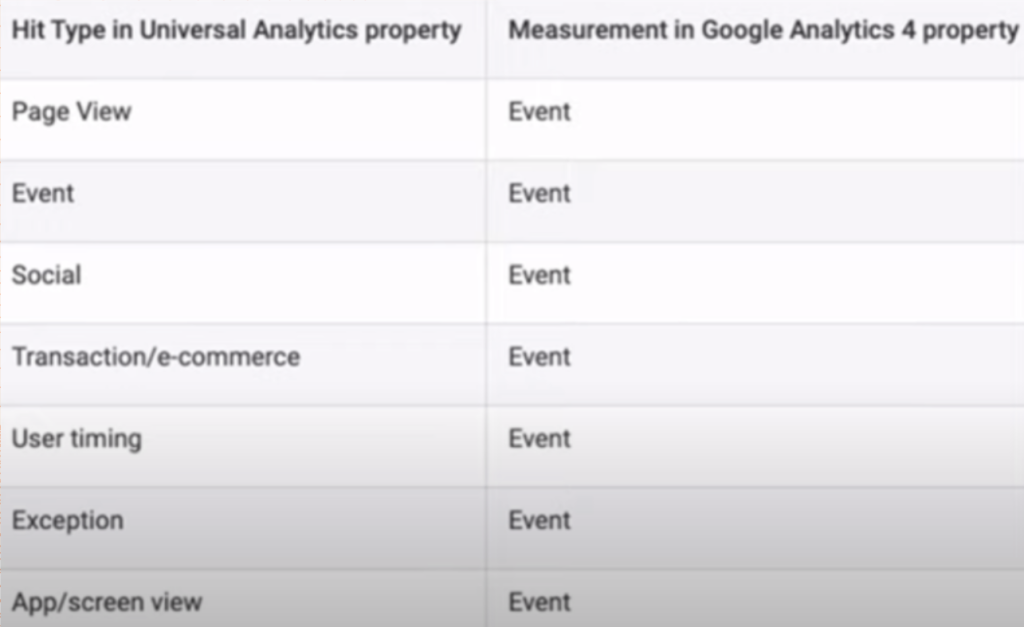Click the GA4 "Event" value beside Page View
The height and width of the screenshot is (627, 1024).
[539, 112]
